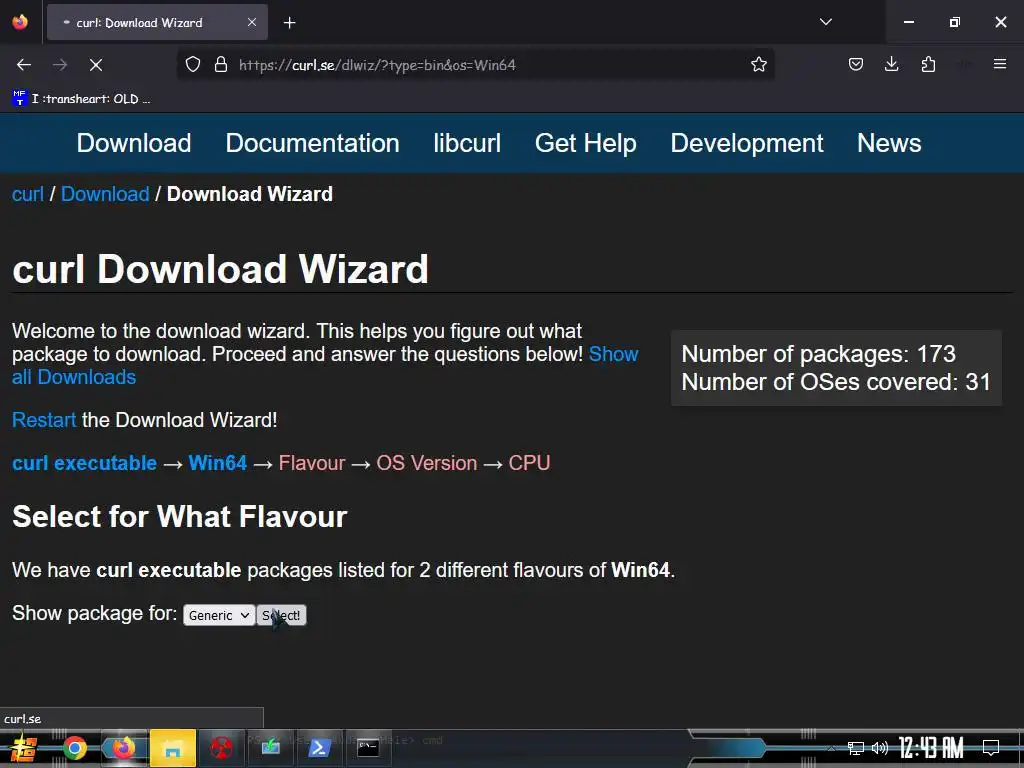Open the Development nav menu

coord(746,143)
